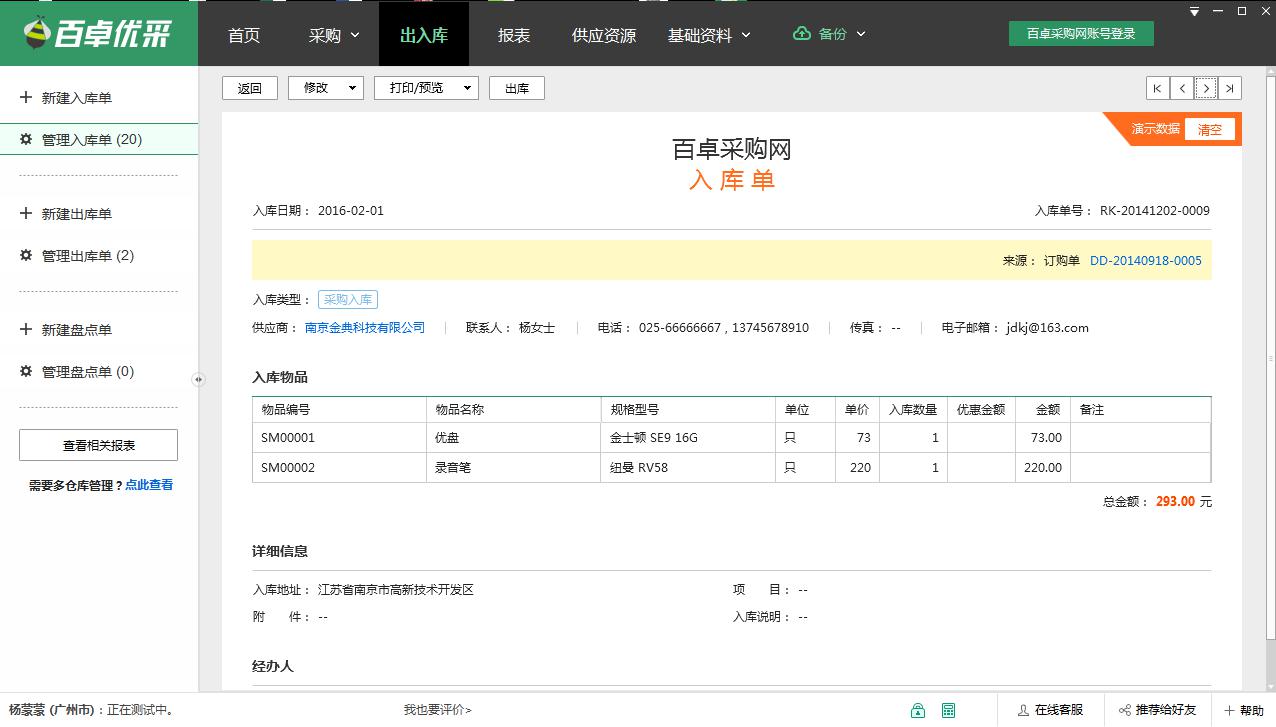This screenshot has height=727, width=1276.
Task: Click the cloud backup icon
Action: point(801,34)
